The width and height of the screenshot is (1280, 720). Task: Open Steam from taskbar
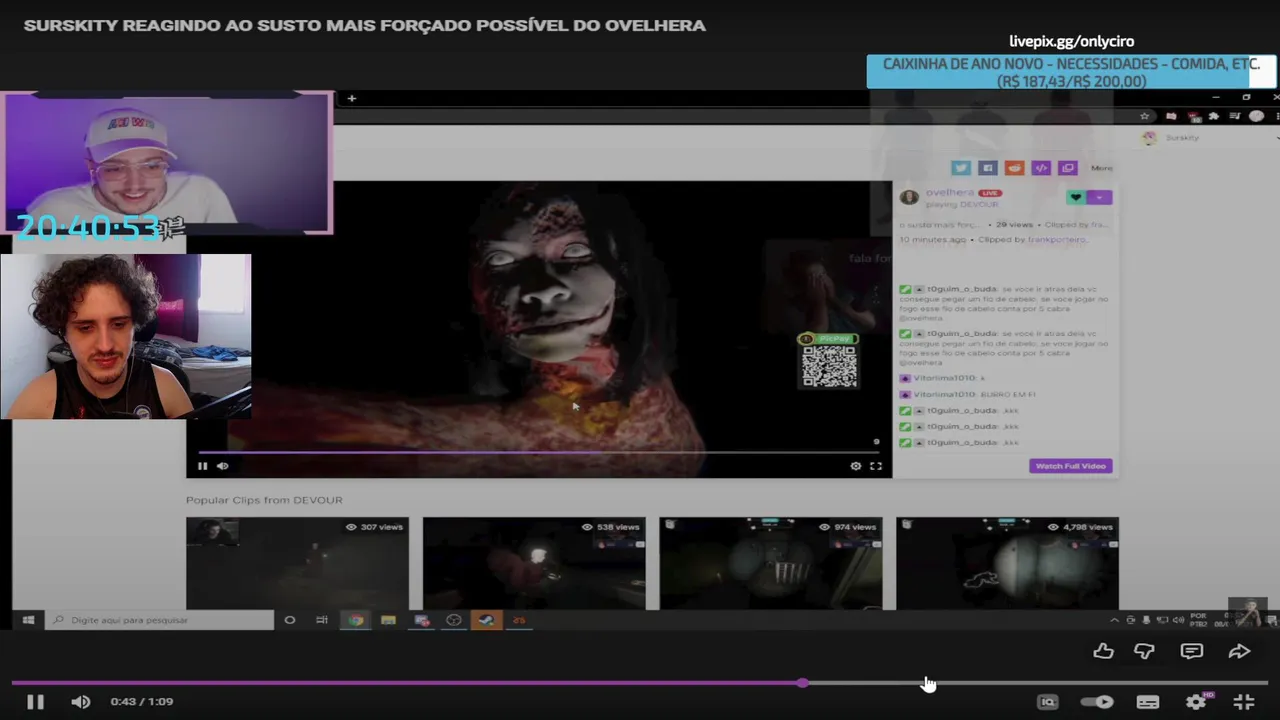[486, 620]
